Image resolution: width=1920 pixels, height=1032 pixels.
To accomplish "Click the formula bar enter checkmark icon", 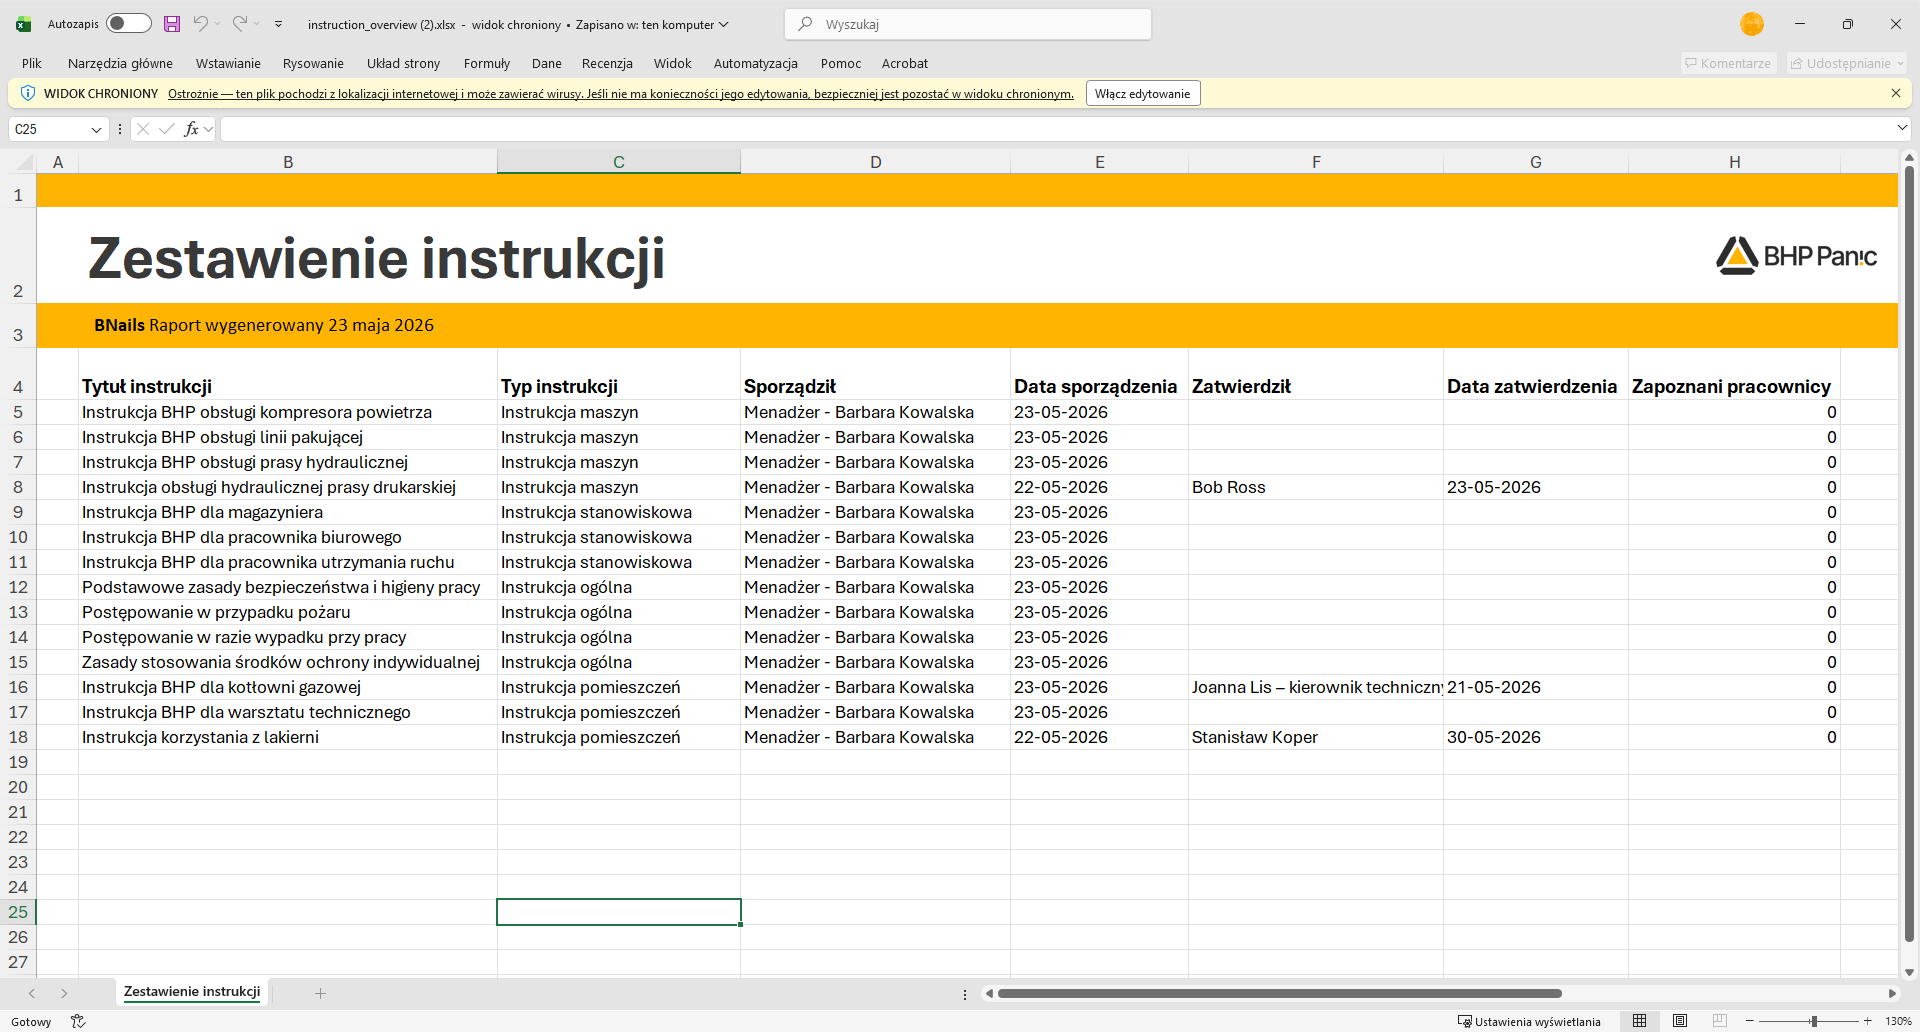I will tap(167, 129).
